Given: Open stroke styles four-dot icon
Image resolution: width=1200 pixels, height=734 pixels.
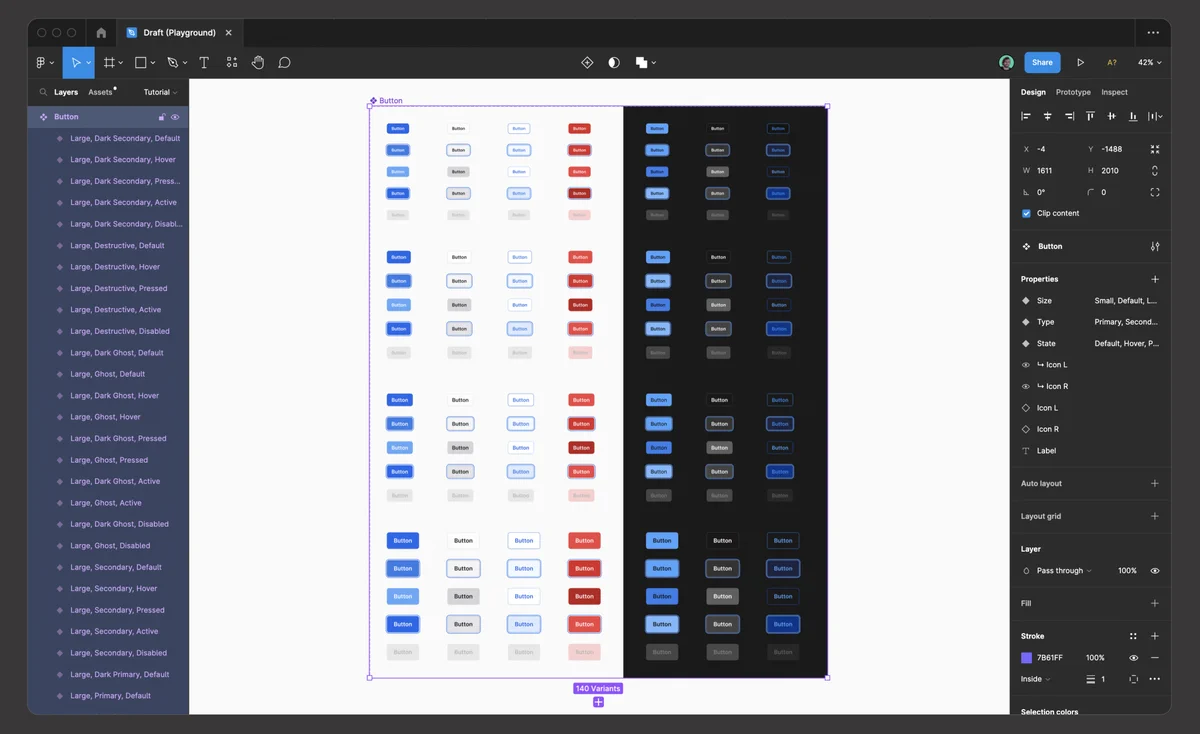Looking at the screenshot, I should click(x=1133, y=636).
